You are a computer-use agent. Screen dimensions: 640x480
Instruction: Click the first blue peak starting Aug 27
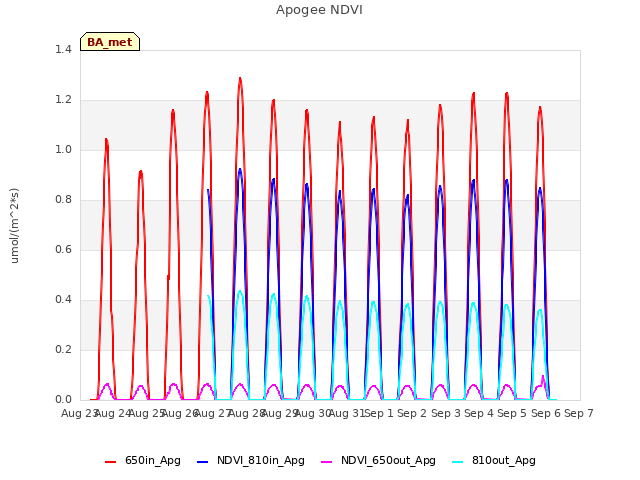point(208,190)
